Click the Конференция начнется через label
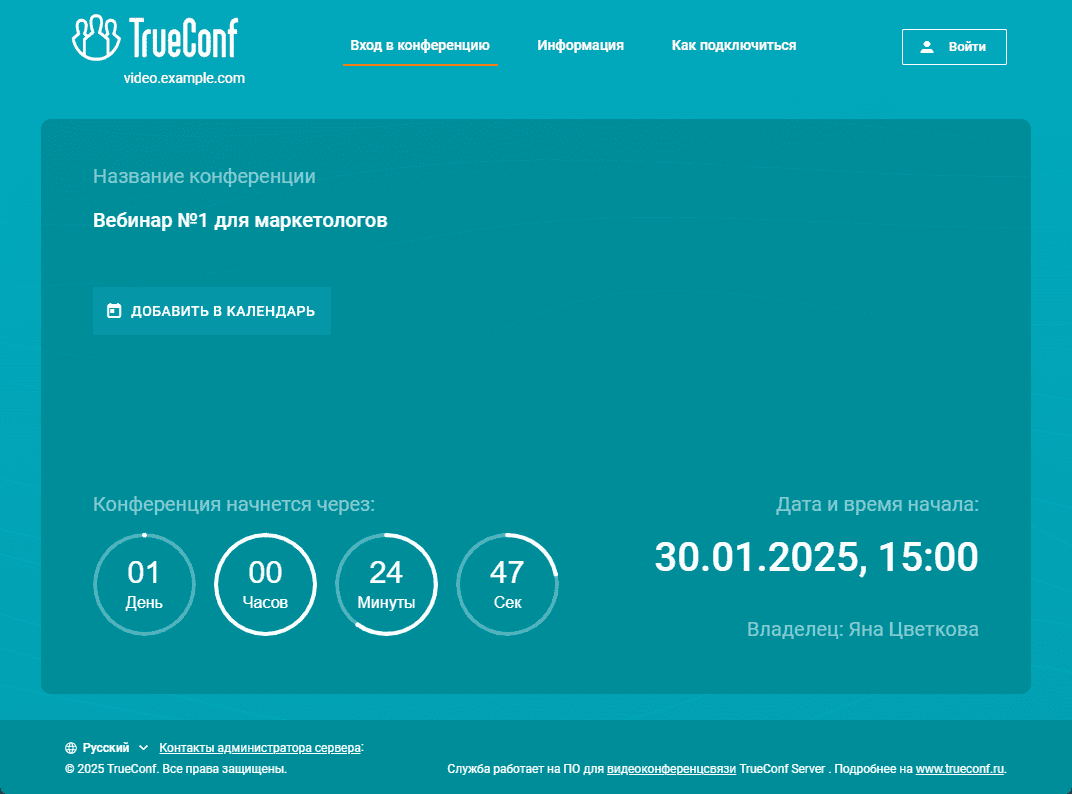The width and height of the screenshot is (1072, 794). click(x=234, y=505)
